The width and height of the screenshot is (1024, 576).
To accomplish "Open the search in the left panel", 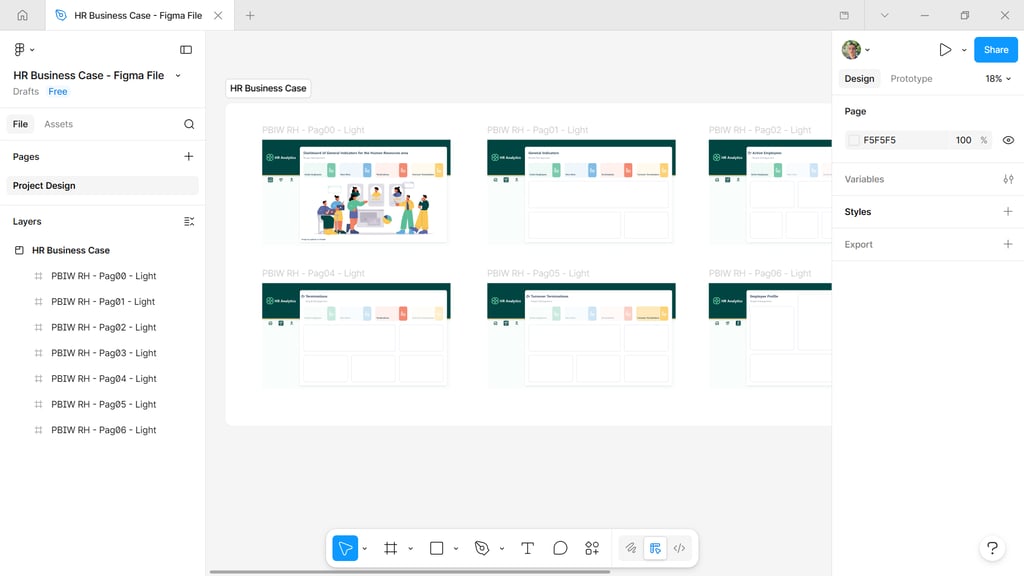I will pos(188,124).
